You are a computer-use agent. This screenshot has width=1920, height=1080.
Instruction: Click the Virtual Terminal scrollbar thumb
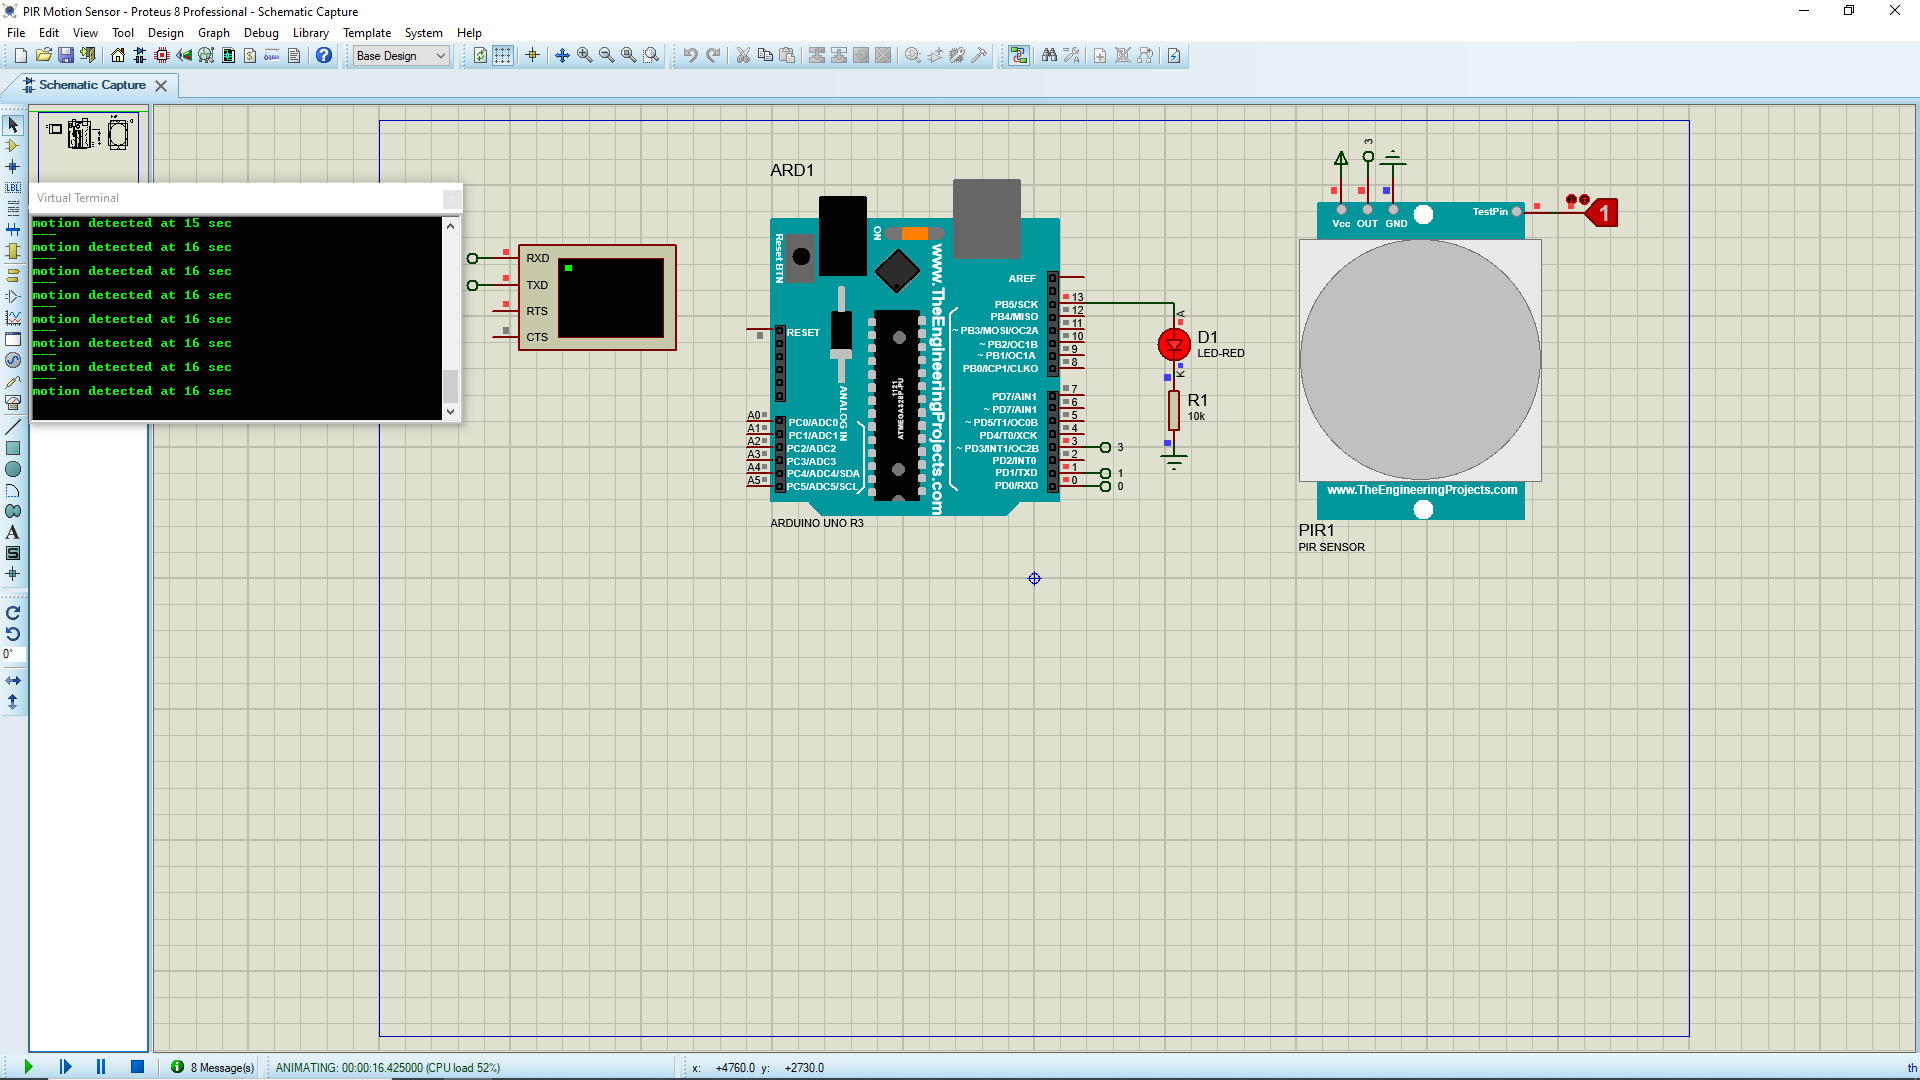pyautogui.click(x=450, y=386)
